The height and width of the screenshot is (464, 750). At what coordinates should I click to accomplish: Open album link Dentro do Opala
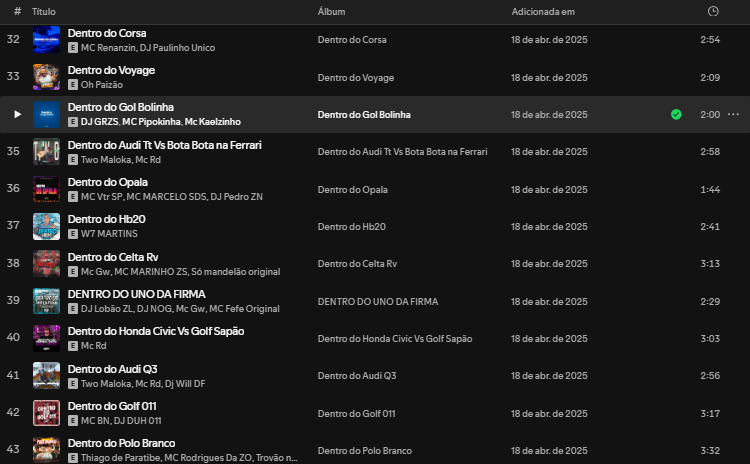click(353, 190)
